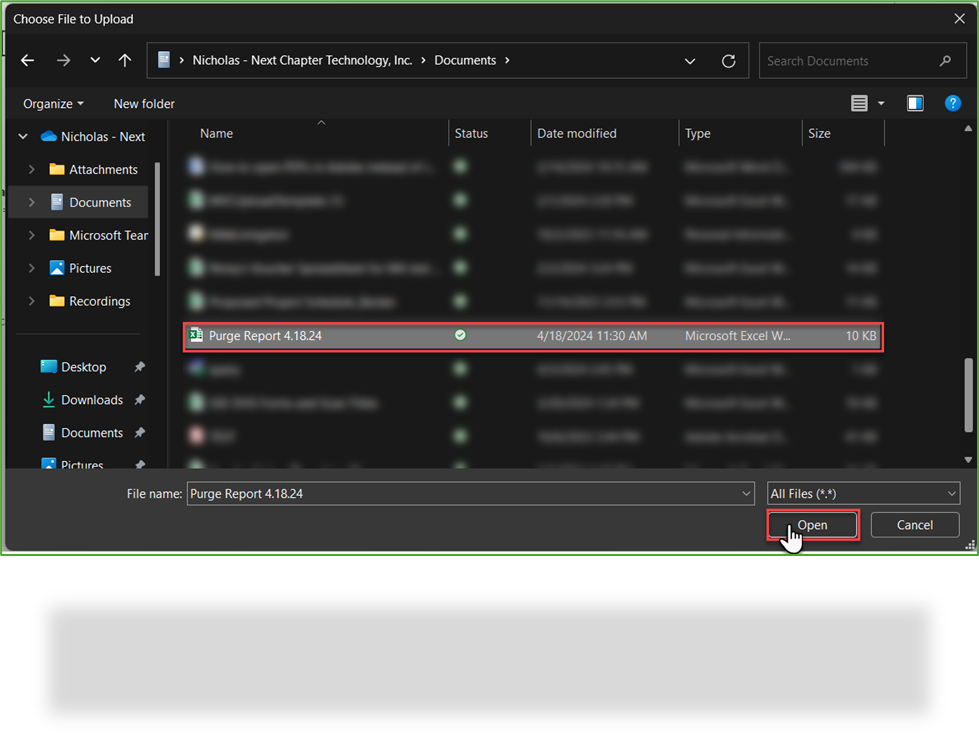
Task: Expand the Microsoft Teams folder node
Action: pyautogui.click(x=31, y=235)
